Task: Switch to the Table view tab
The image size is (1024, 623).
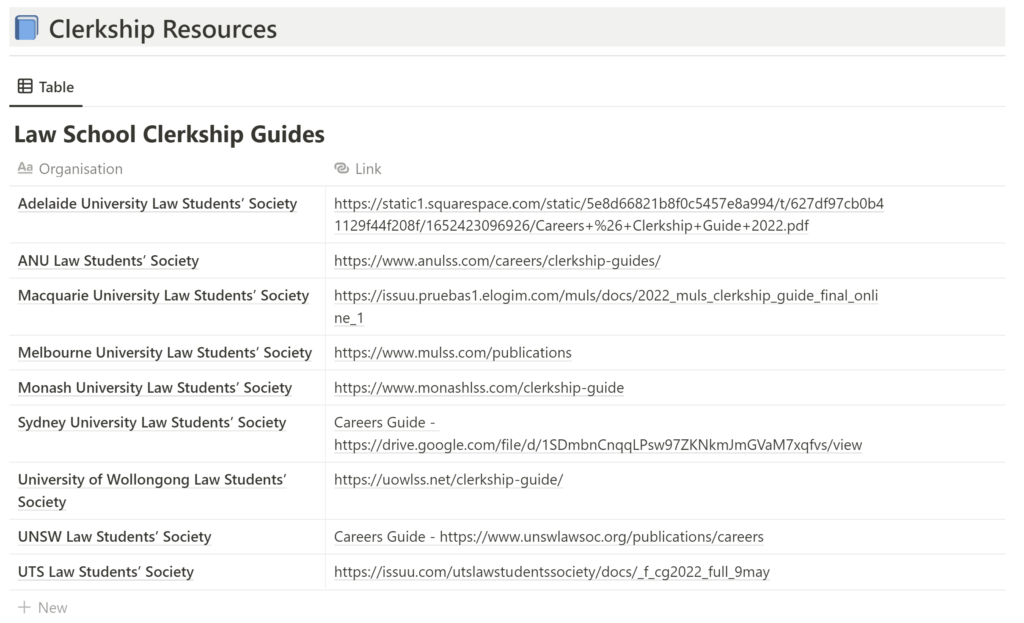Action: [x=46, y=87]
